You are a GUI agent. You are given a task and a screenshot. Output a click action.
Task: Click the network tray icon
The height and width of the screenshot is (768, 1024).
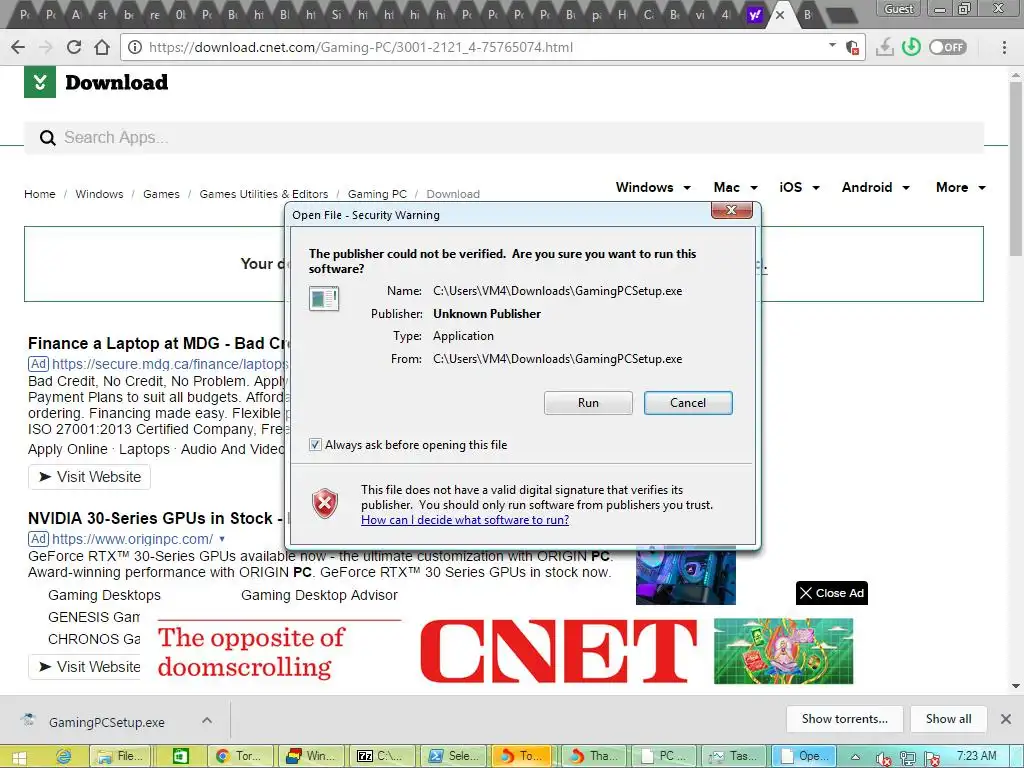click(x=907, y=758)
